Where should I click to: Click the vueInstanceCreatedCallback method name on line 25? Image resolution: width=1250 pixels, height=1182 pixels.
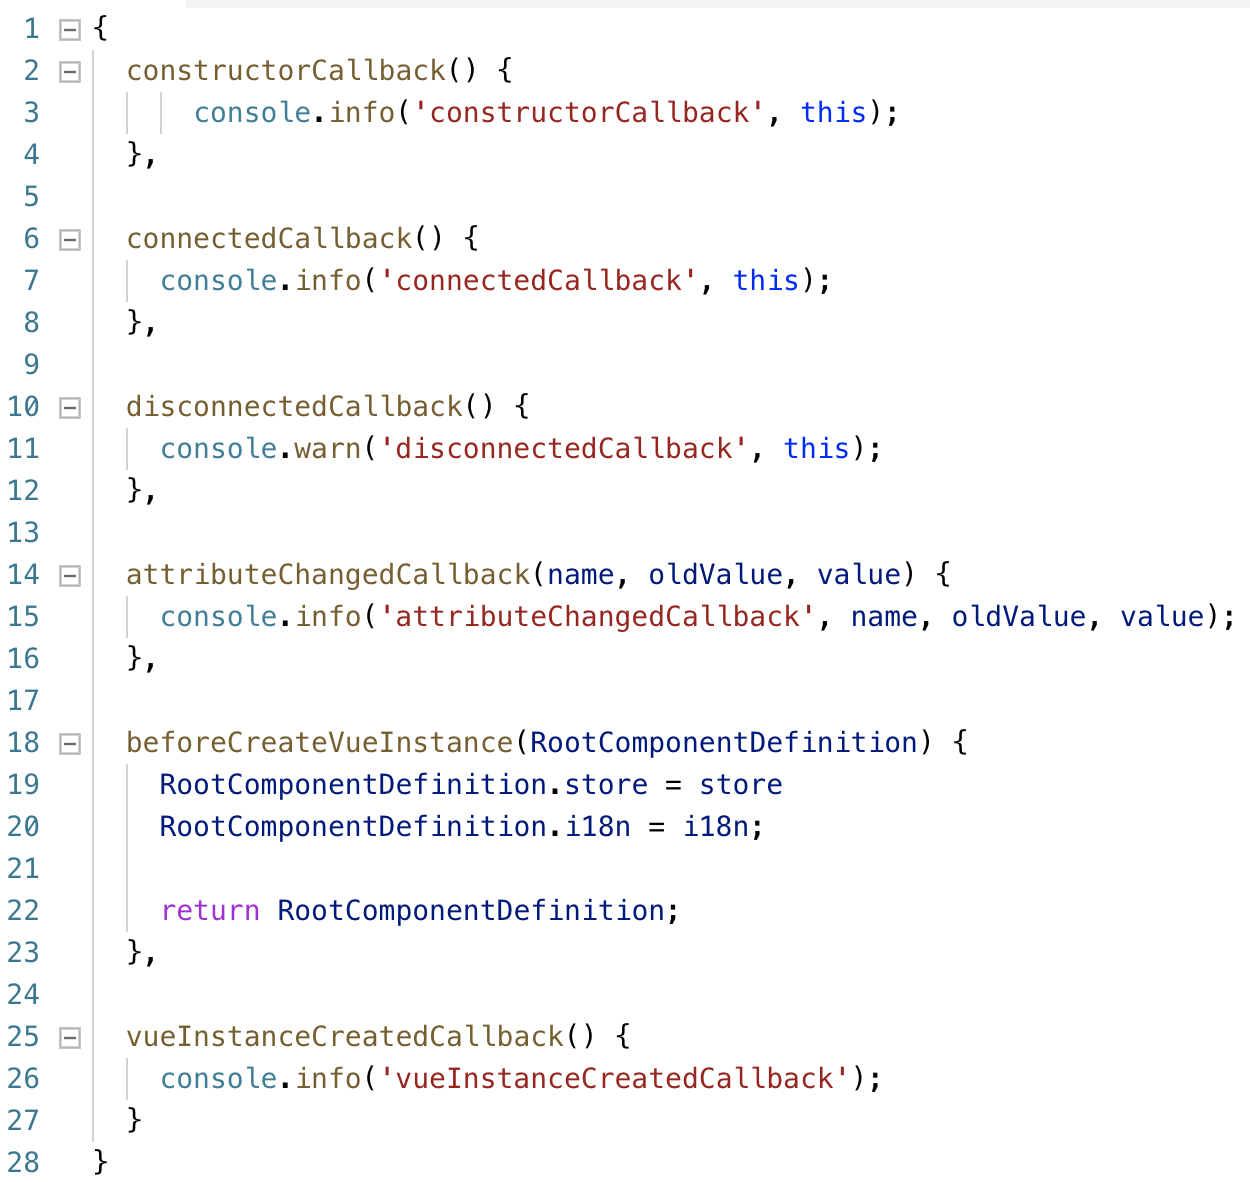[x=345, y=1037]
